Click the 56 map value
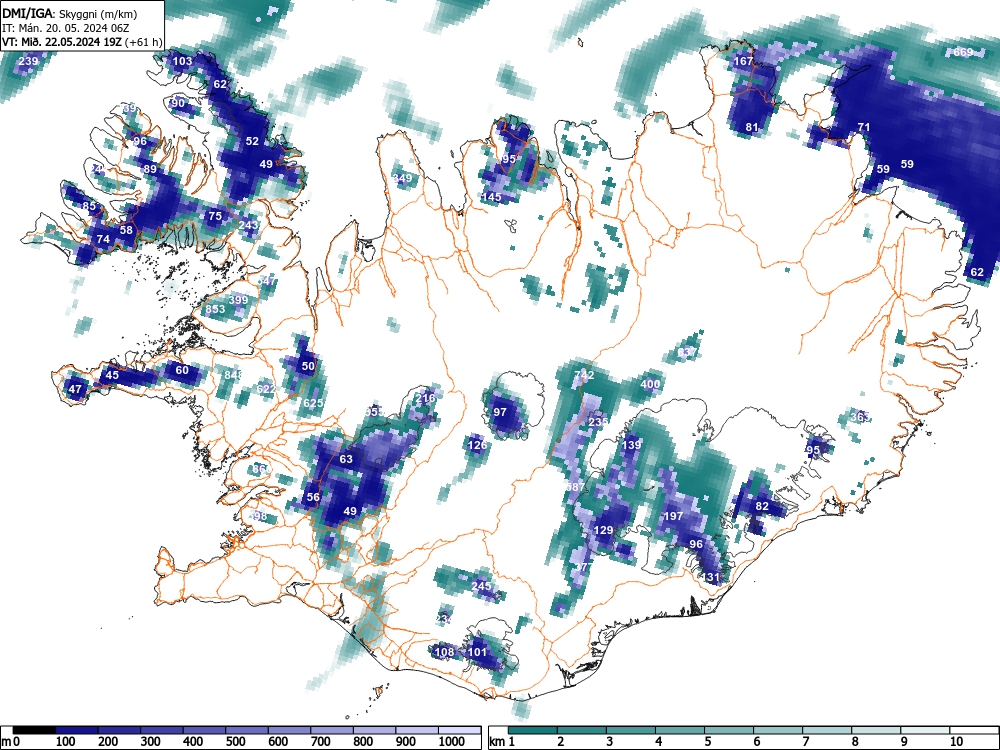 [313, 497]
